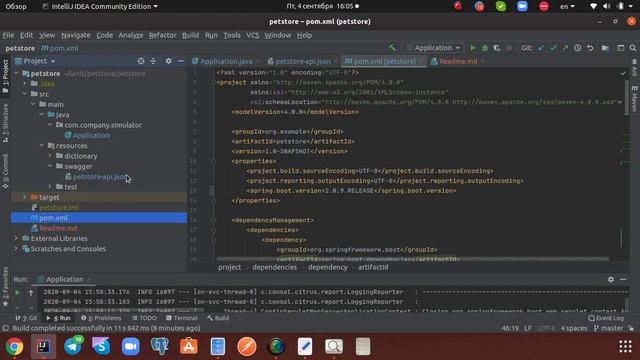The image size is (640, 360).
Task: Open Project Structure icon in toolbar
Action: coord(605,48)
